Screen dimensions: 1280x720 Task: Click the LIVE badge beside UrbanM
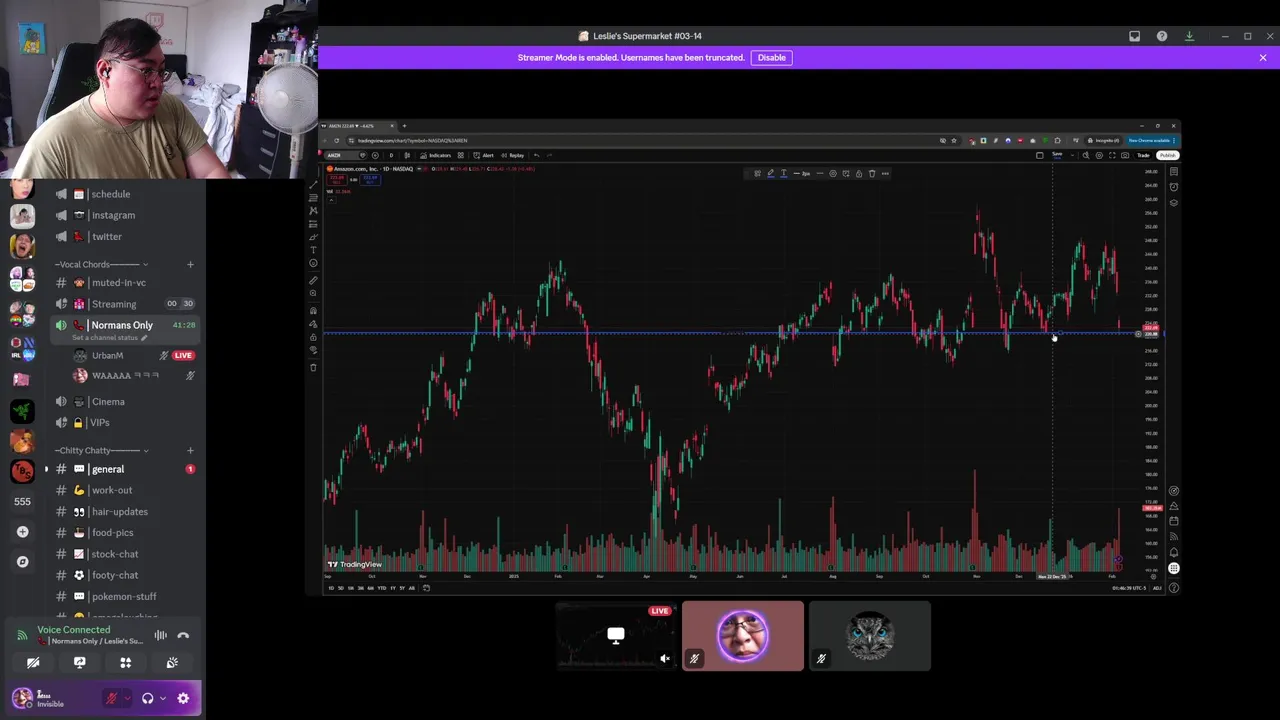[x=182, y=355]
